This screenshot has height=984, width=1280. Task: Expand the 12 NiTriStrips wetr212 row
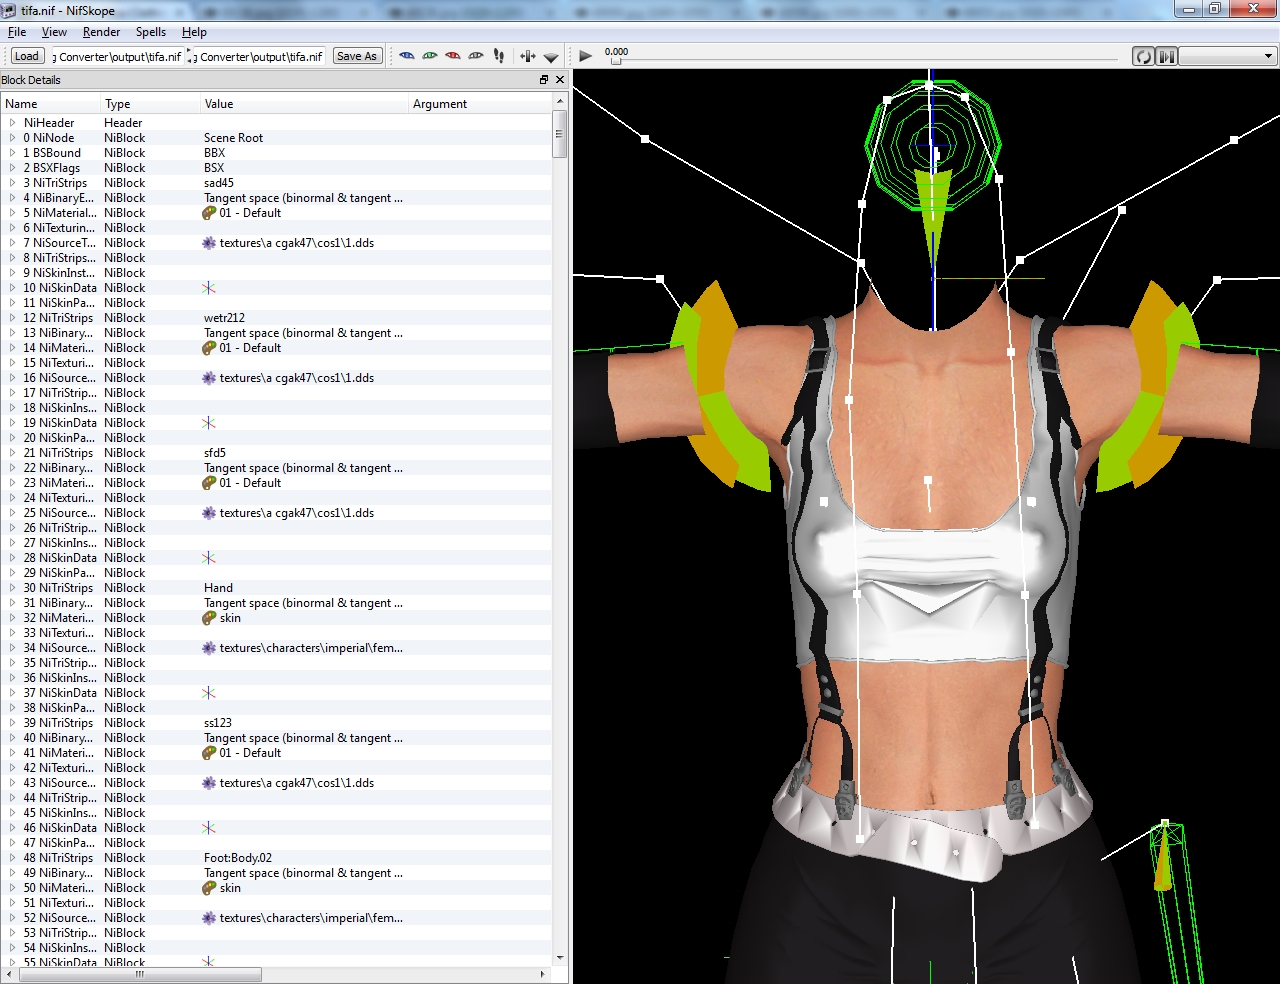pos(12,318)
